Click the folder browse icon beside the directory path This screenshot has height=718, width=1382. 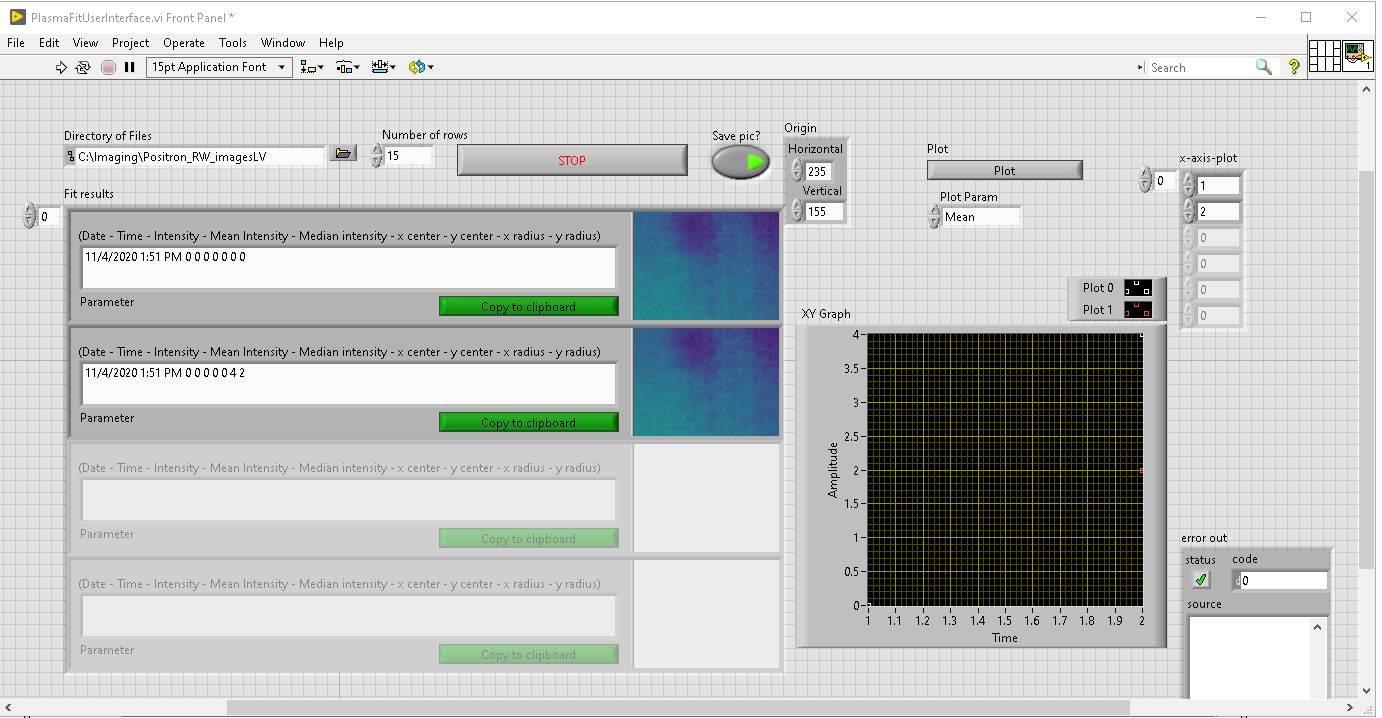pyautogui.click(x=343, y=154)
